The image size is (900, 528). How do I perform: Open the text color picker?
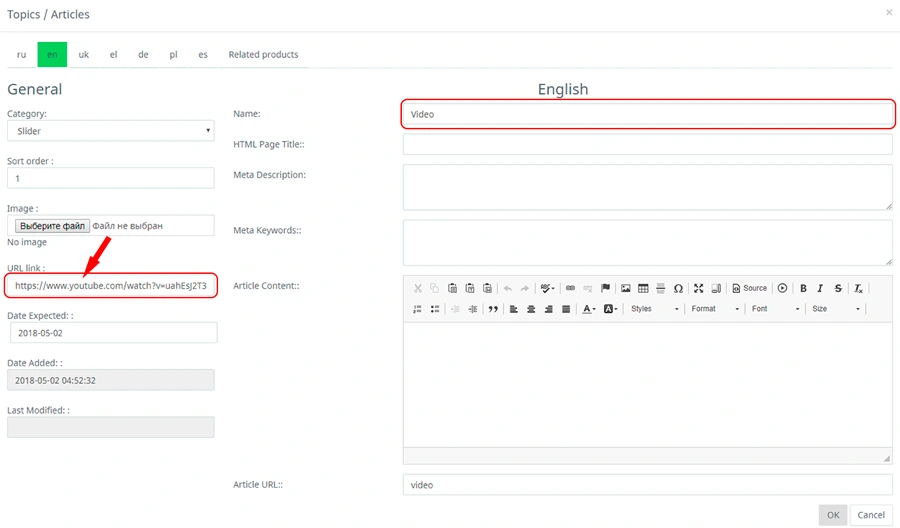589,309
